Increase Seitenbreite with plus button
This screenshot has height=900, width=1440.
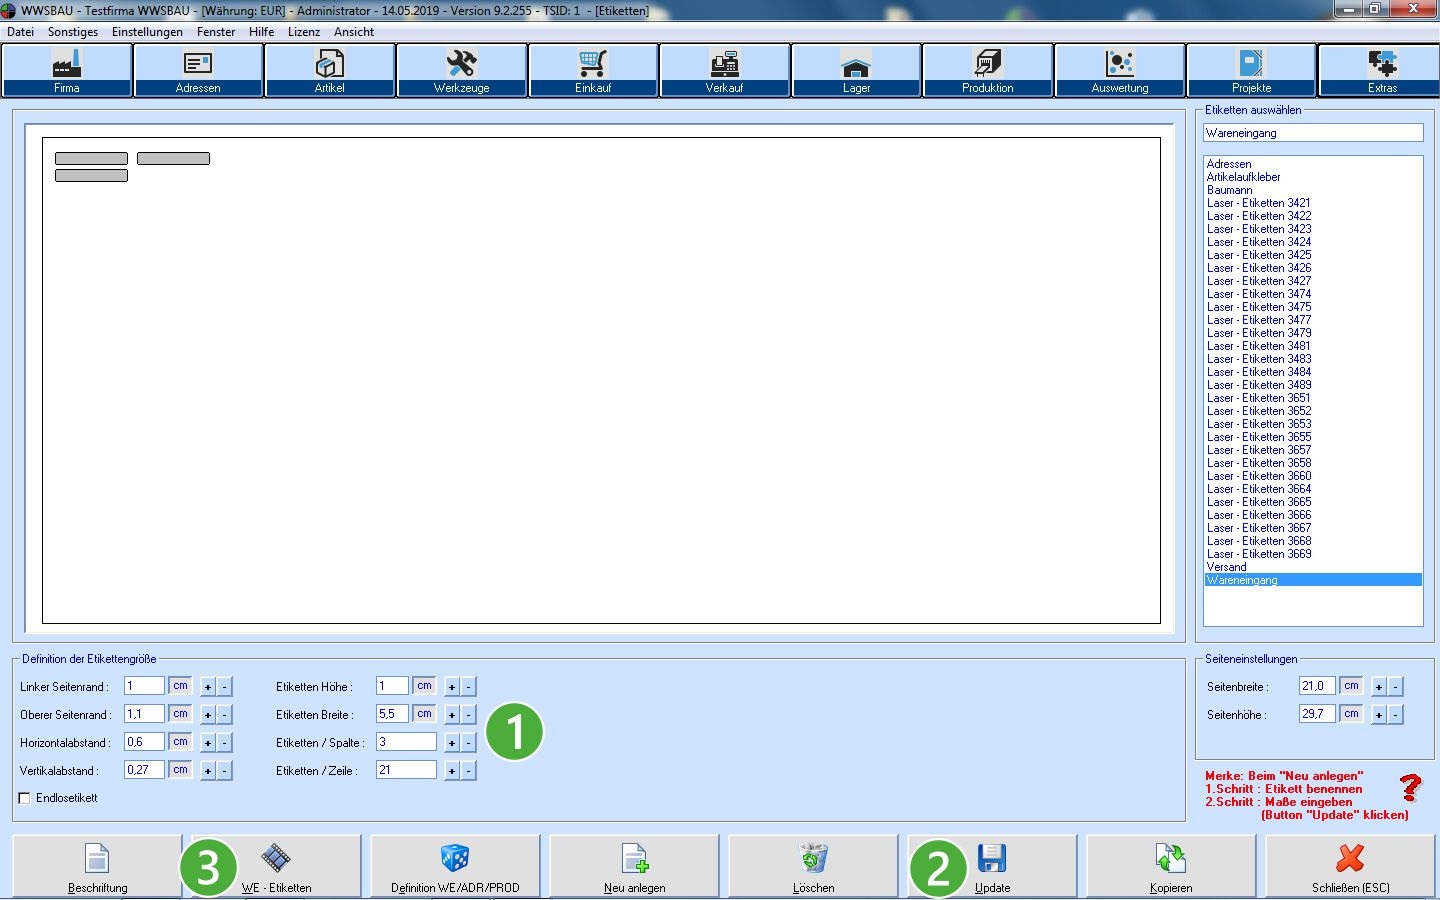[x=1379, y=687]
